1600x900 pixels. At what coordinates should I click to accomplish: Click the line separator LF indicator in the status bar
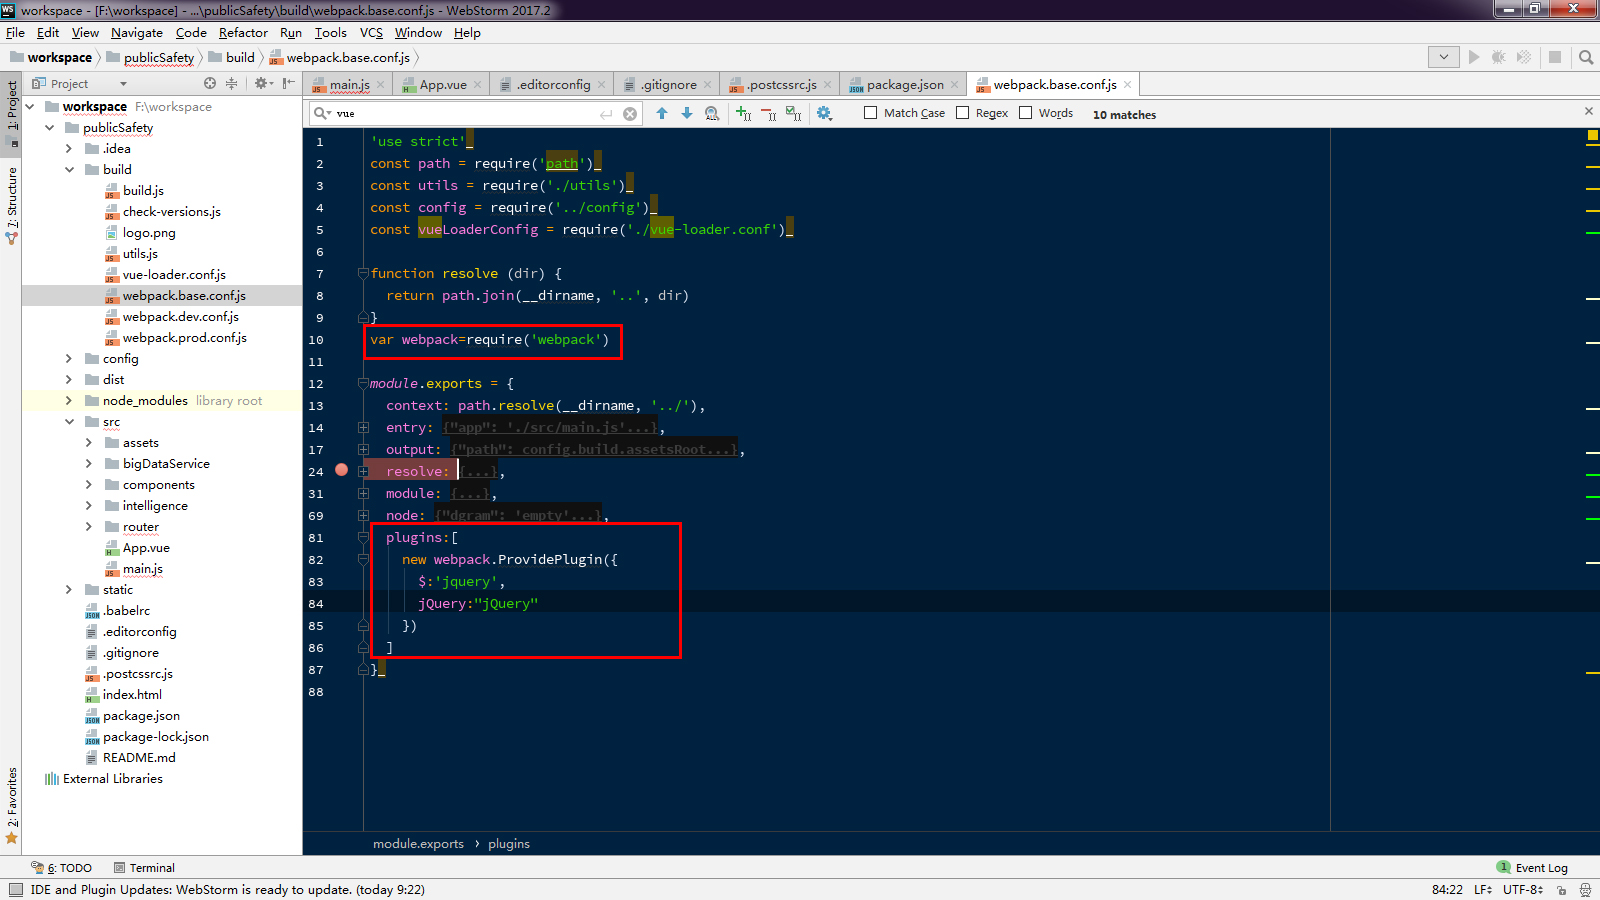(x=1483, y=890)
